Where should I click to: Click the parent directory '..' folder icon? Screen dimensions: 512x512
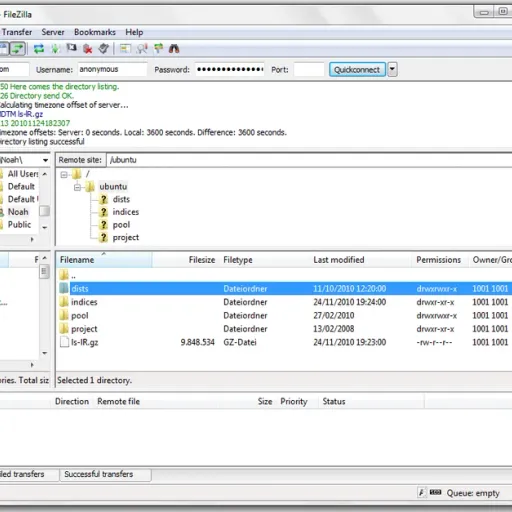64,275
